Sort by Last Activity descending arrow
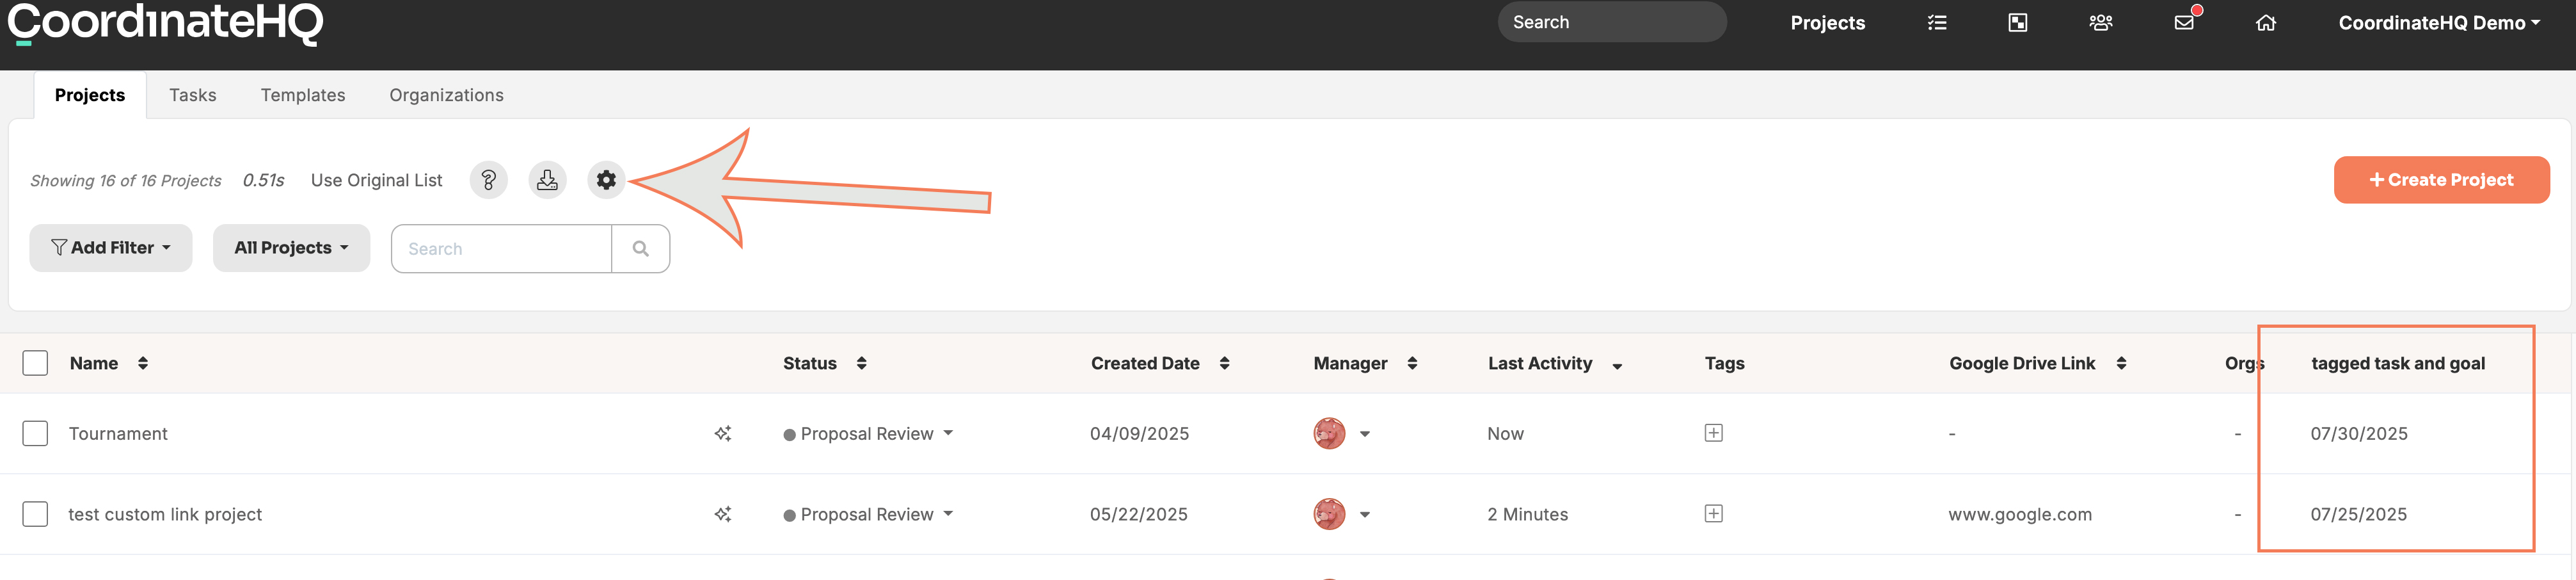2576x580 pixels. pyautogui.click(x=1617, y=366)
